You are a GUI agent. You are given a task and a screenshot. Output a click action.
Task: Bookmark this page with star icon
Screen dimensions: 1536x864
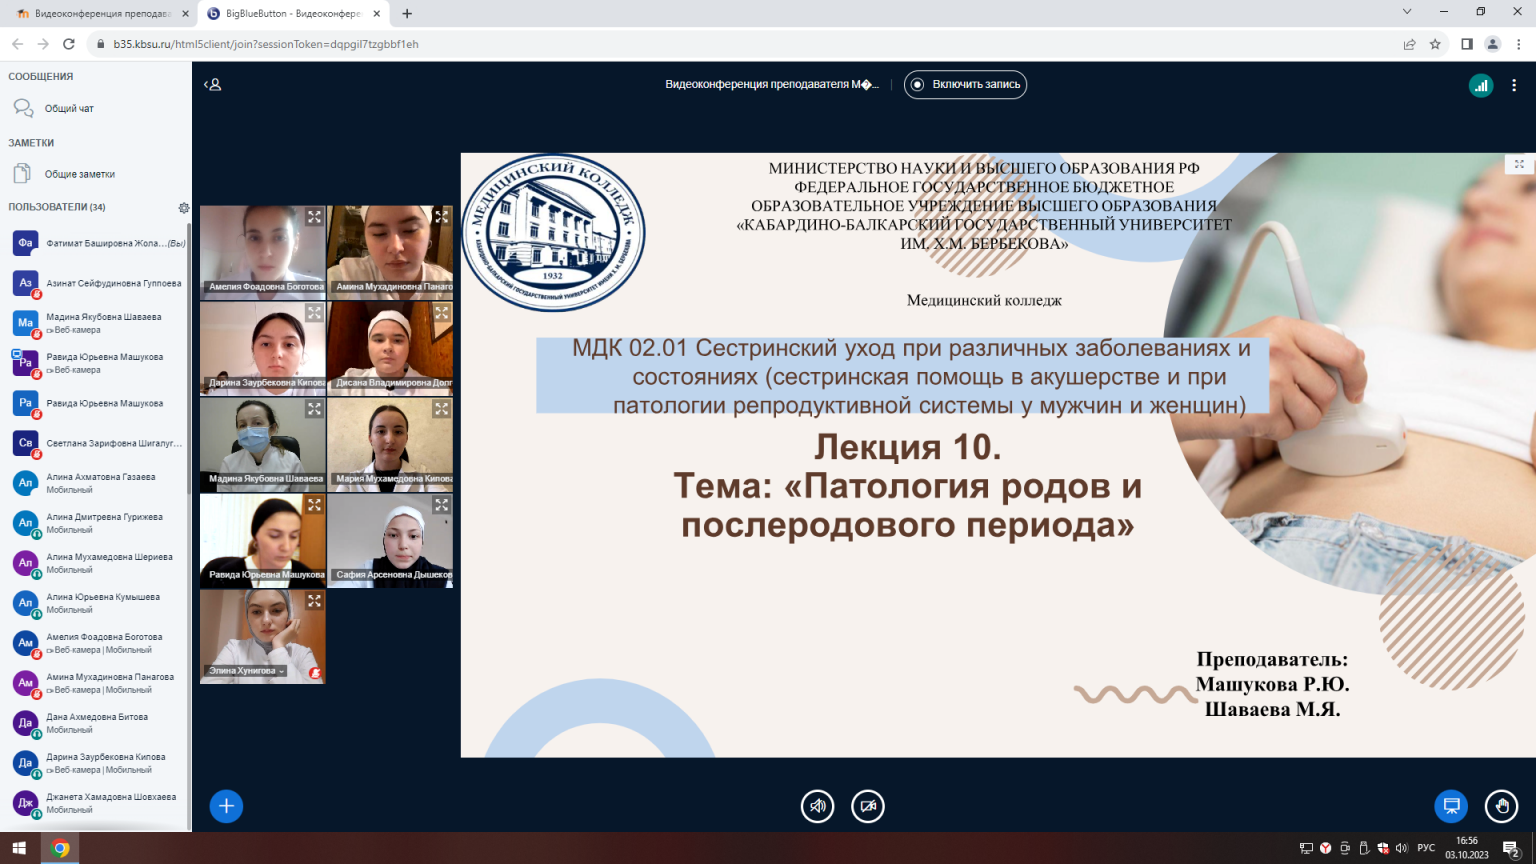pyautogui.click(x=1435, y=44)
